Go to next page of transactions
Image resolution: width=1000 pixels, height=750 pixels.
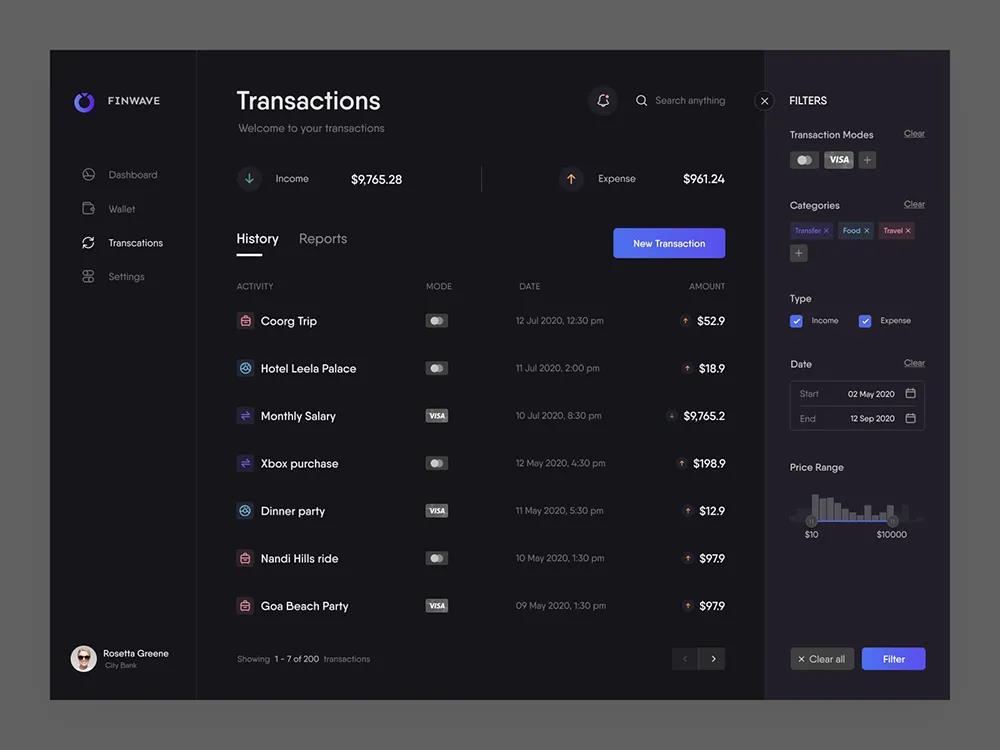pyautogui.click(x=712, y=659)
